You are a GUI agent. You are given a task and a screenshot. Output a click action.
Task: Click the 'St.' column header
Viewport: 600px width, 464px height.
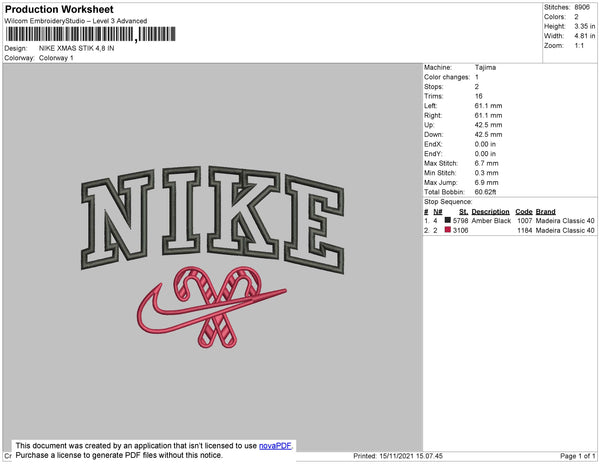[x=463, y=212]
